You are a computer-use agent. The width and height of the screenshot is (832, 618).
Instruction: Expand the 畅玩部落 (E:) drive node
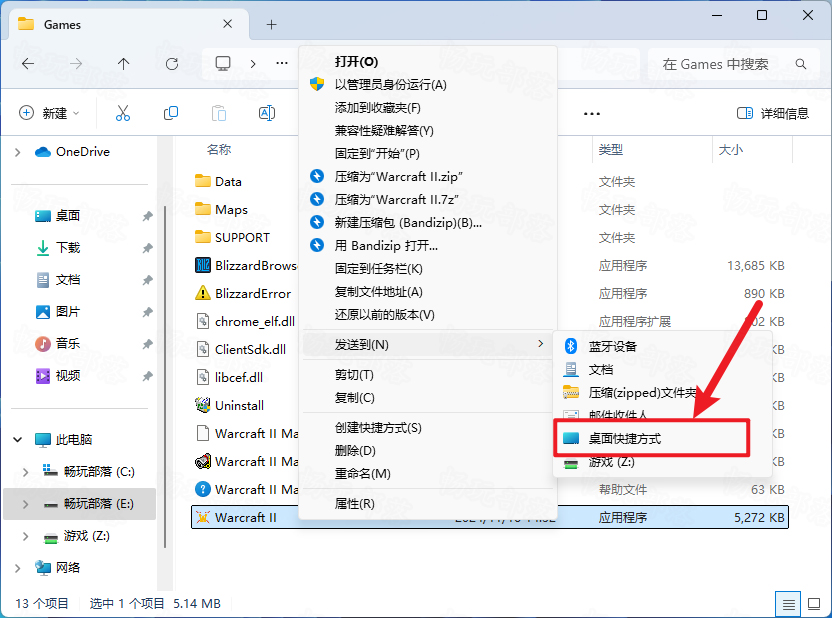coord(25,504)
